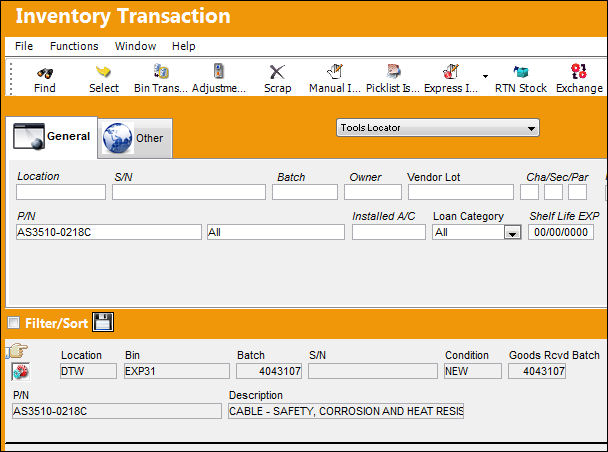
Task: Click the empty result S/N field
Action: click(x=373, y=371)
